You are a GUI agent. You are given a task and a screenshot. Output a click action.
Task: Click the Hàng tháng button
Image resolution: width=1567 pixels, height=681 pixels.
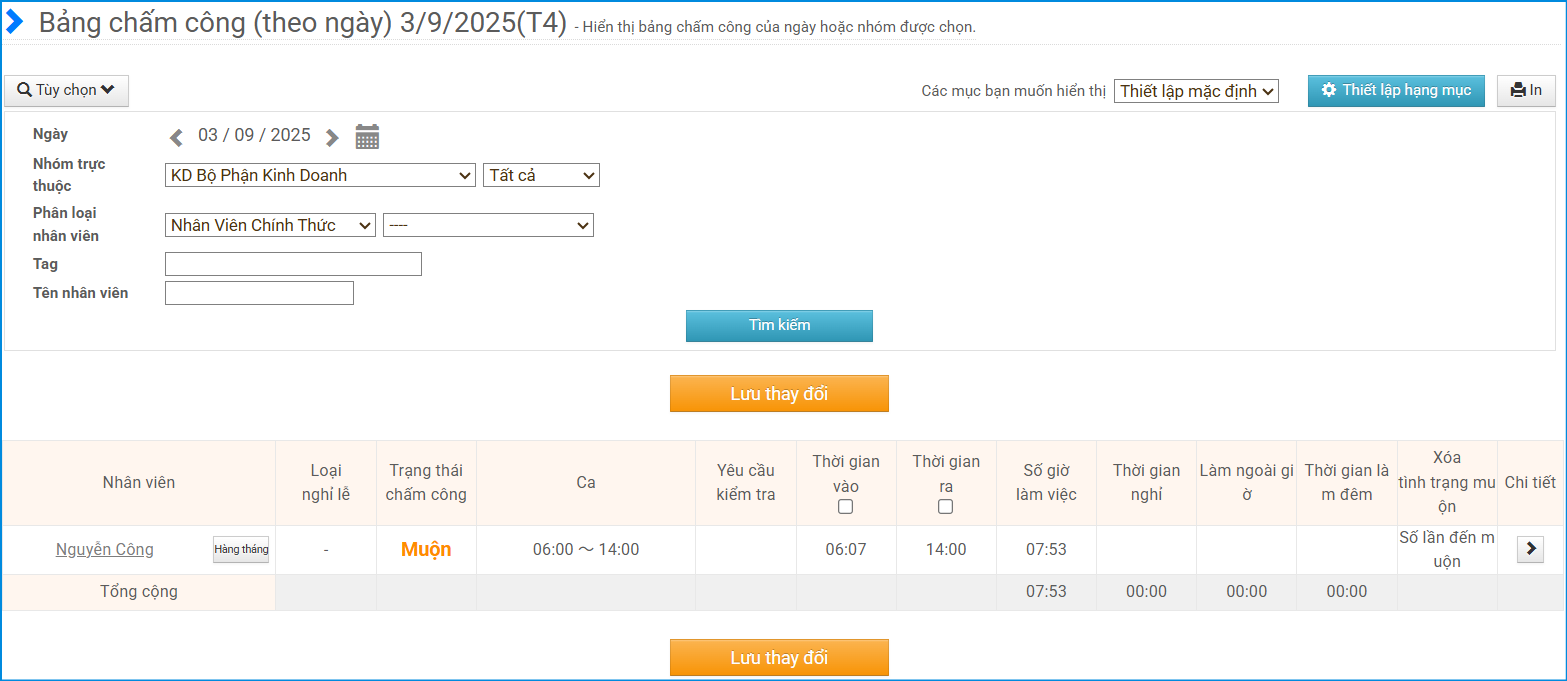tap(241, 549)
